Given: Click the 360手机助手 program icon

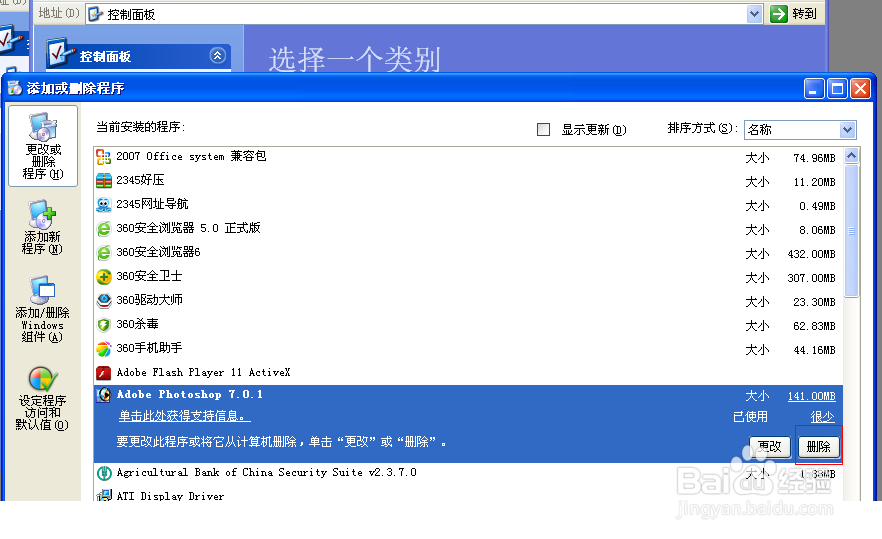Looking at the screenshot, I should 104,349.
